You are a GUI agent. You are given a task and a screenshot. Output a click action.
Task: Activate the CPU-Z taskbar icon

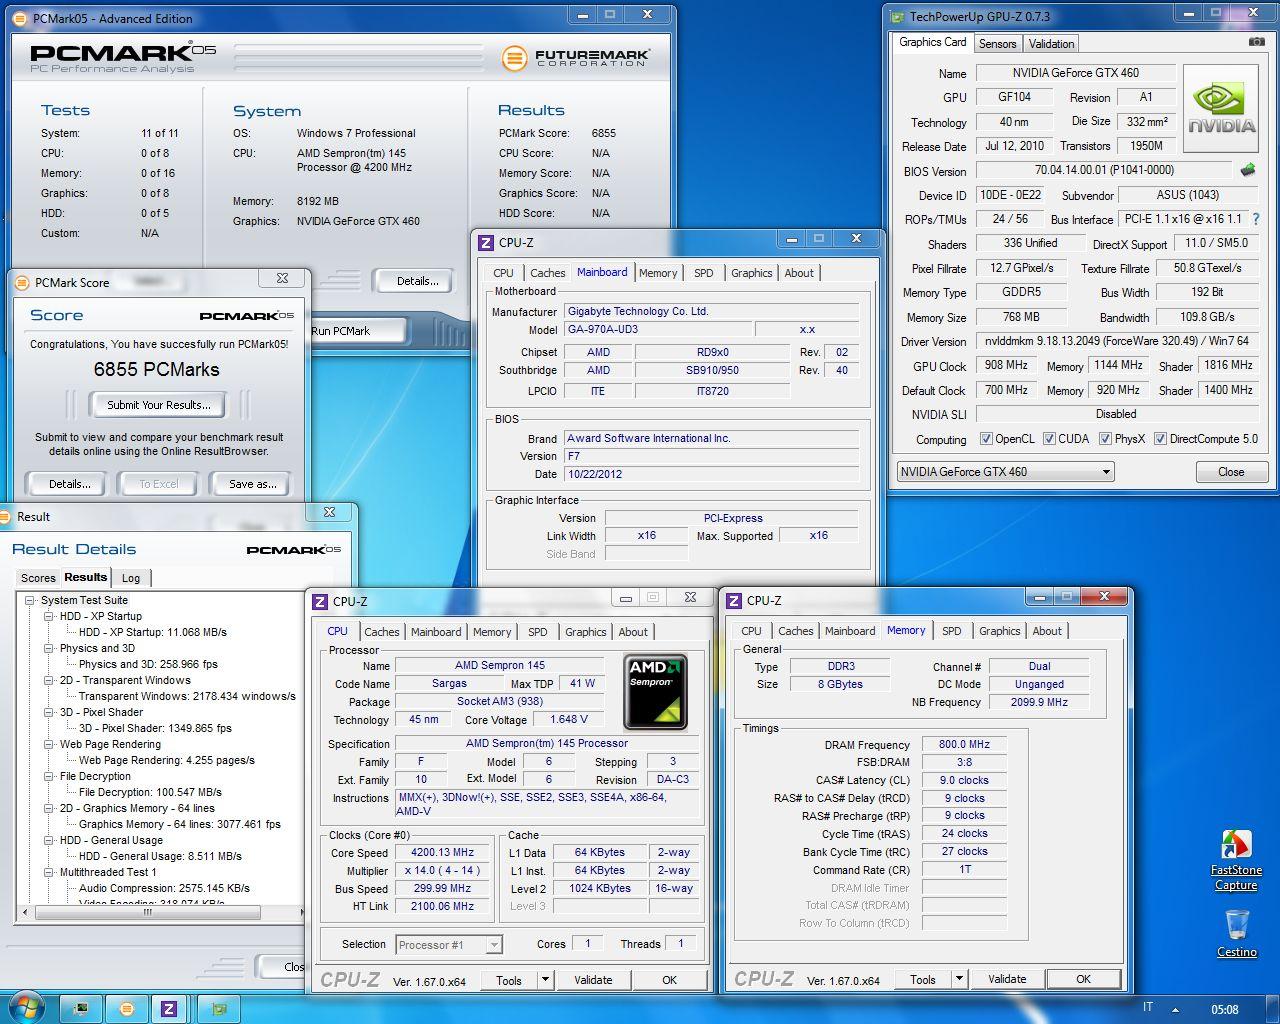[x=169, y=1008]
